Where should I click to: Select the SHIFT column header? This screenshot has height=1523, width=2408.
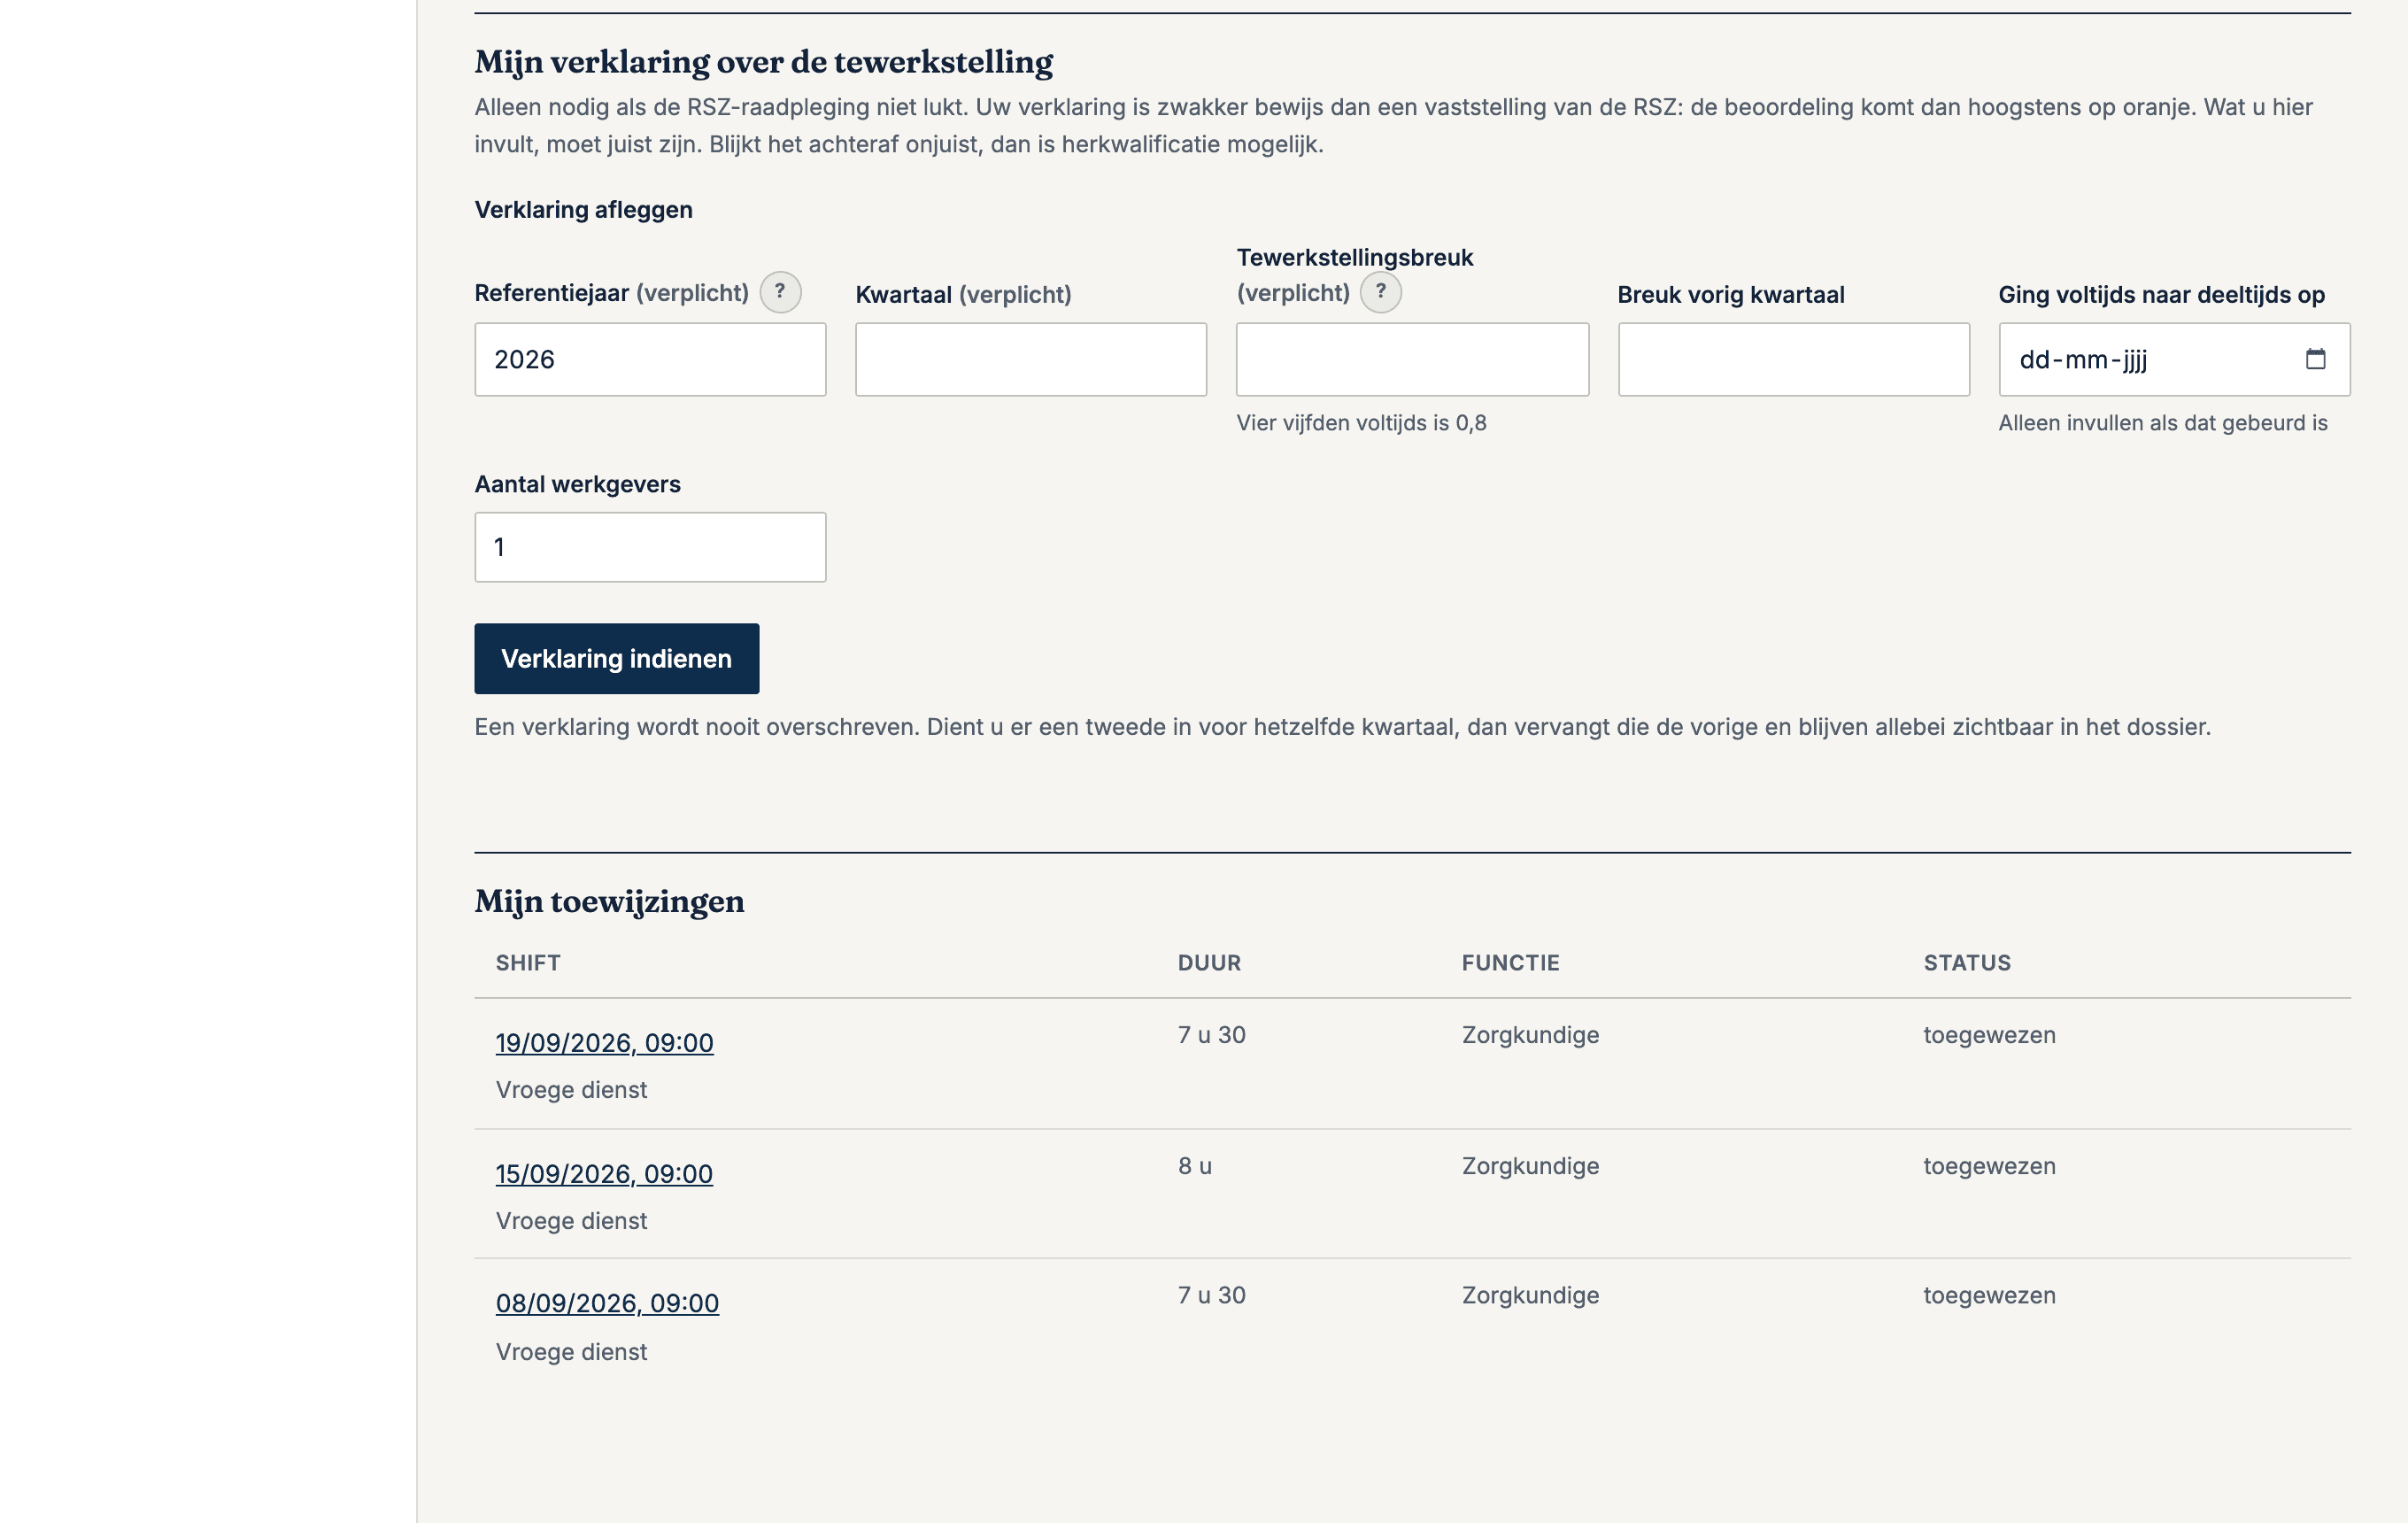tap(528, 963)
